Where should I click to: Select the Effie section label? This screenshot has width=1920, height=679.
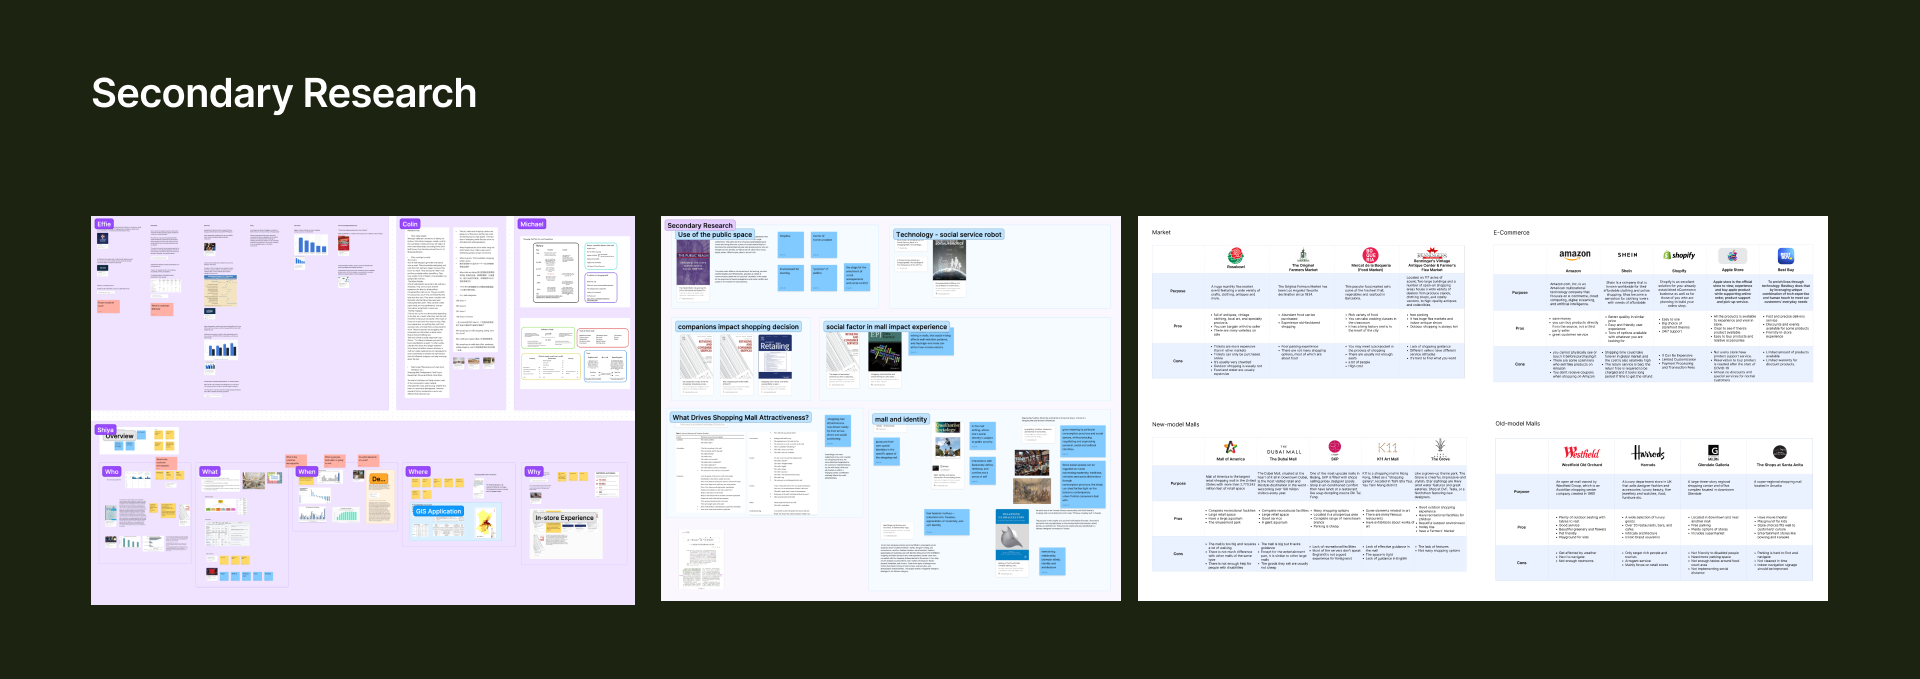coord(104,224)
